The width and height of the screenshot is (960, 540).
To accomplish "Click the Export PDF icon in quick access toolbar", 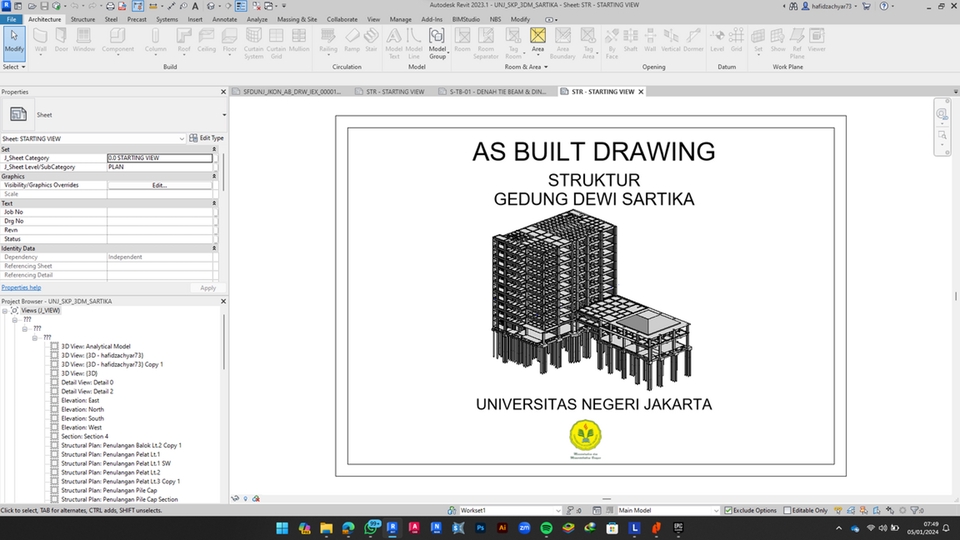I will tap(122, 6).
